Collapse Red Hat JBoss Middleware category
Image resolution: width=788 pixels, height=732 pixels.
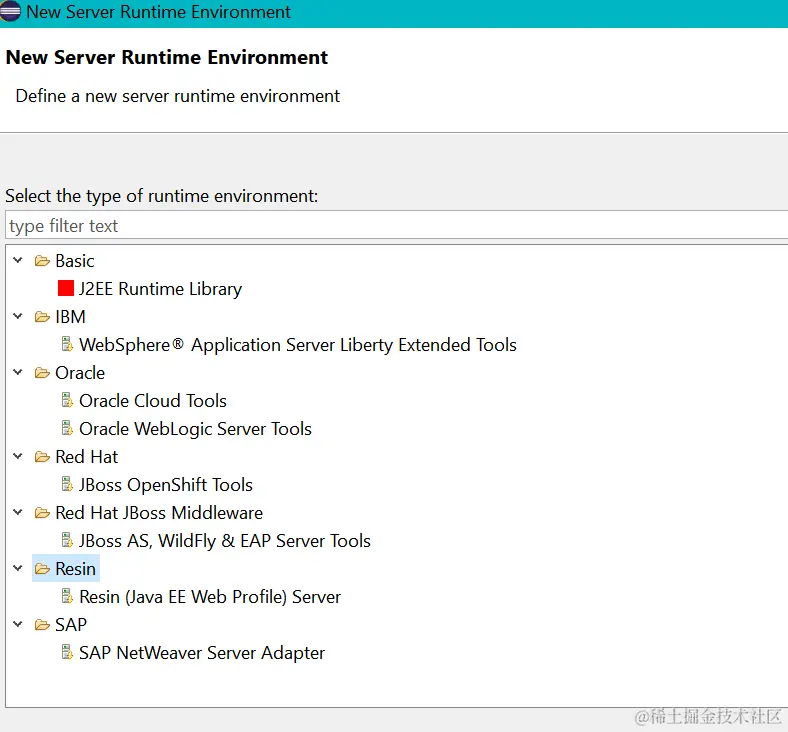pyautogui.click(x=18, y=512)
